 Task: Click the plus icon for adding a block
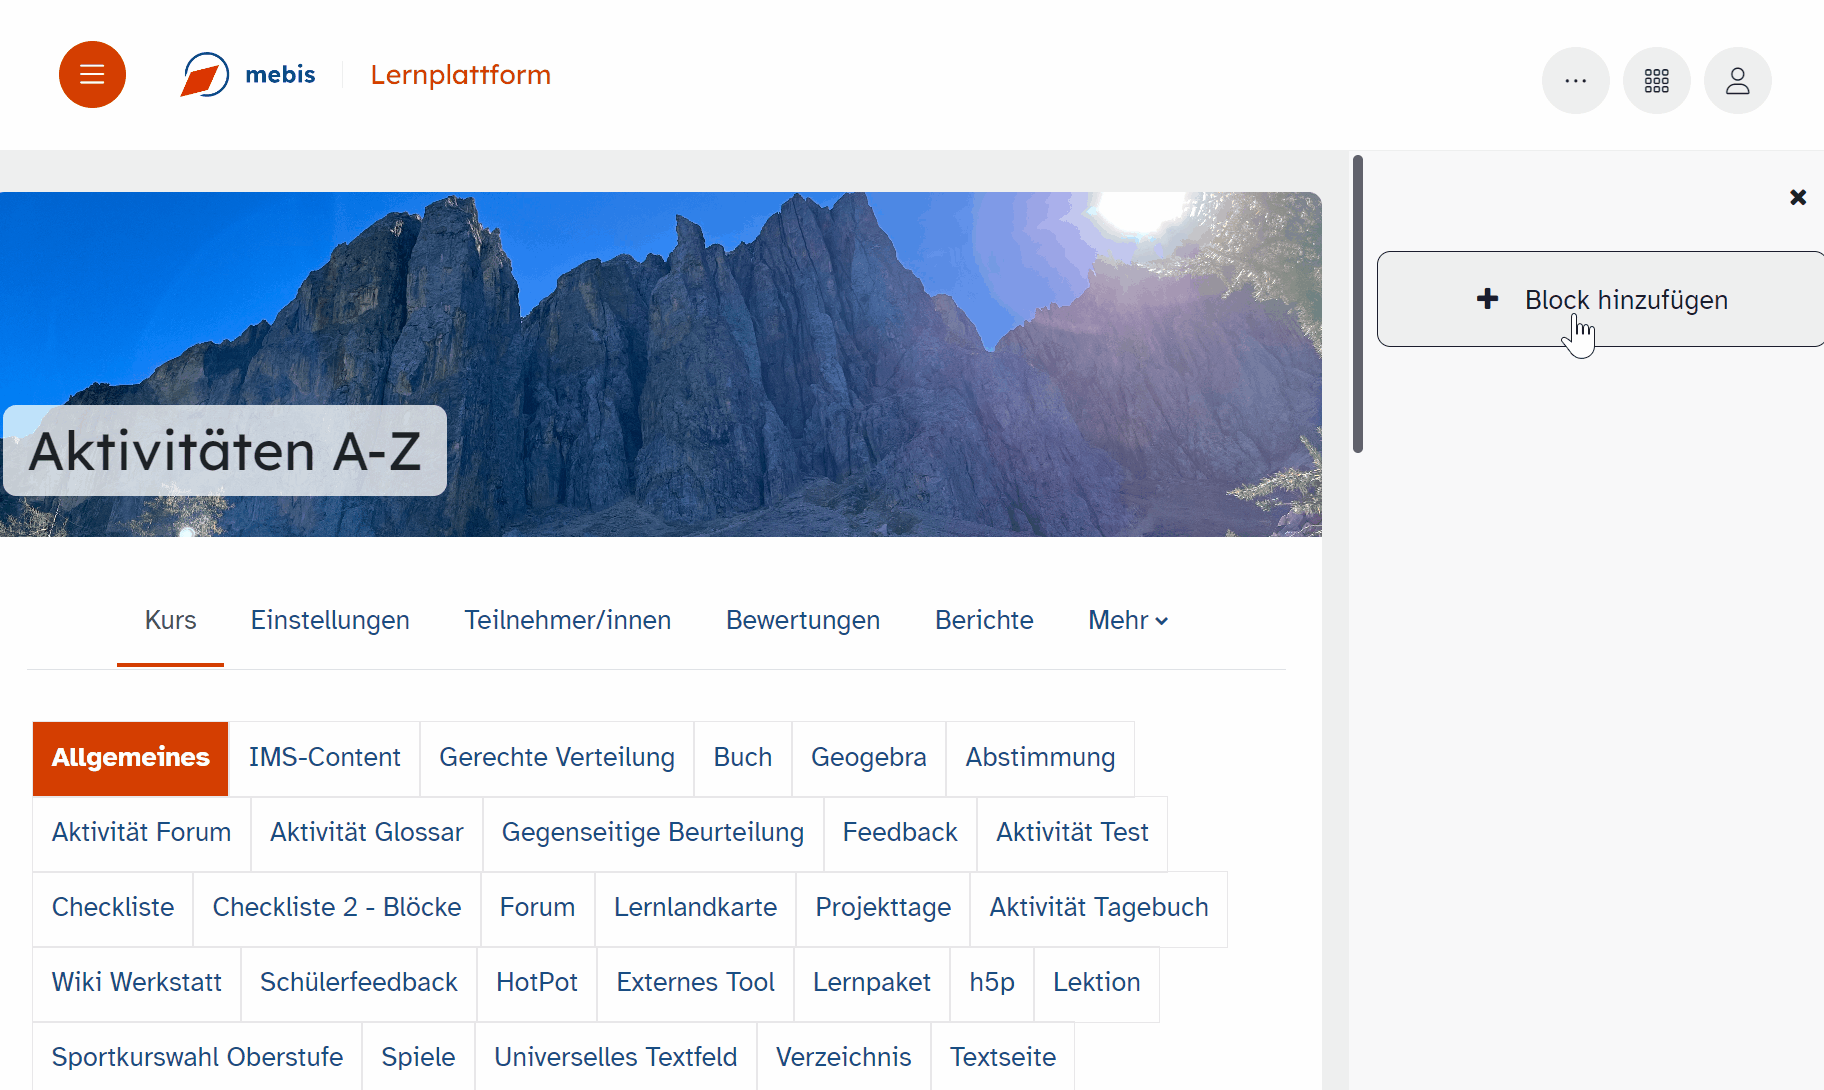click(x=1487, y=299)
